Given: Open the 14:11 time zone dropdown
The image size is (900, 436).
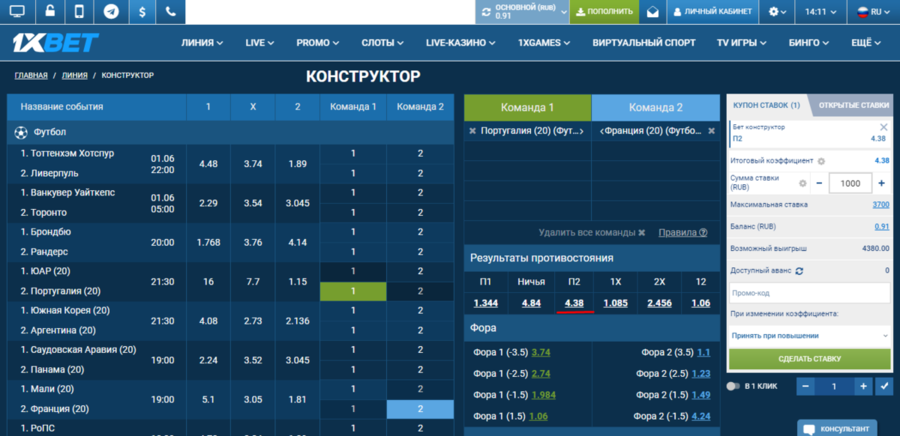Looking at the screenshot, I should 820,11.
